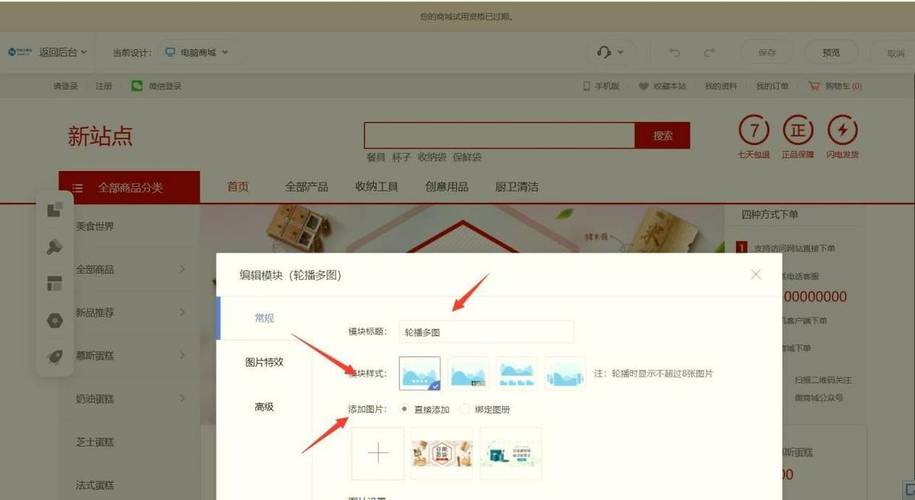The width and height of the screenshot is (915, 500).
Task: Select the page layout icon in sidebar
Action: click(55, 284)
